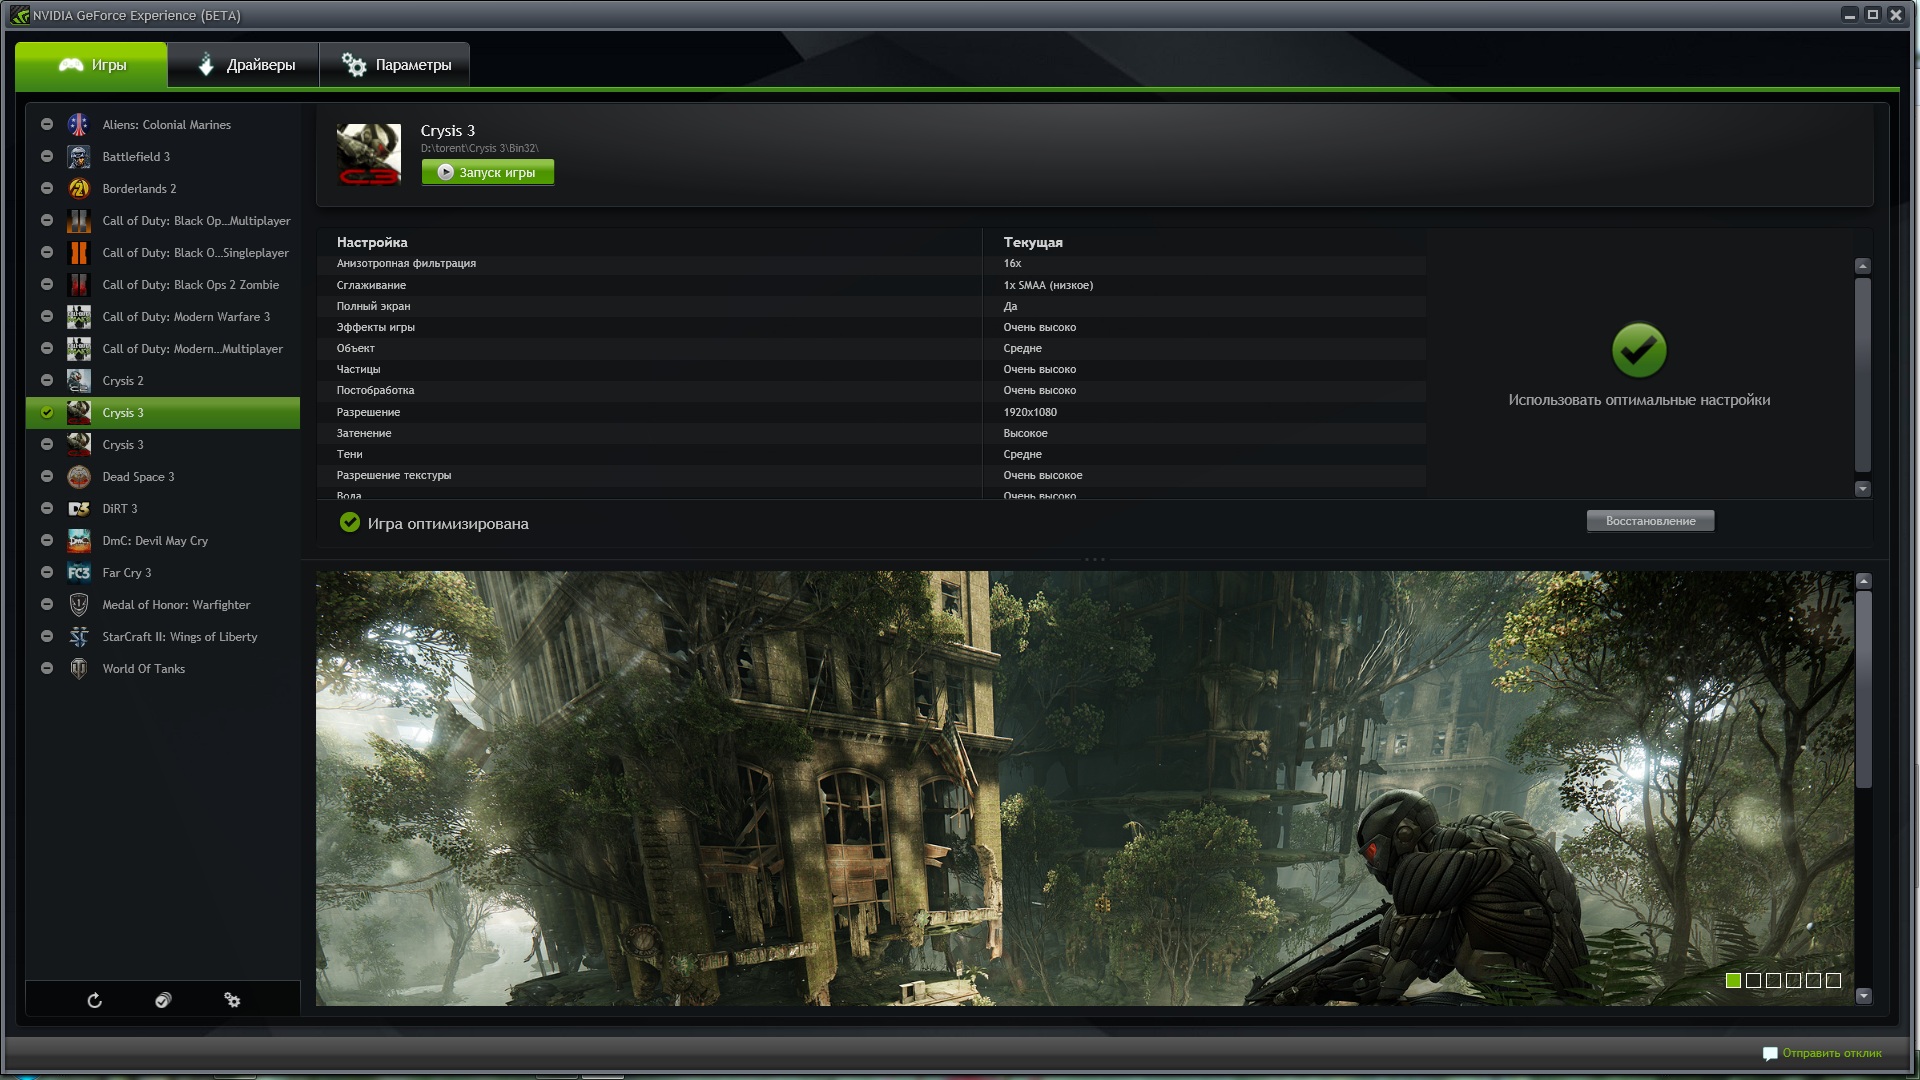The width and height of the screenshot is (1920, 1080).
Task: Toggle status circle next to Dead Space 3
Action: (47, 477)
